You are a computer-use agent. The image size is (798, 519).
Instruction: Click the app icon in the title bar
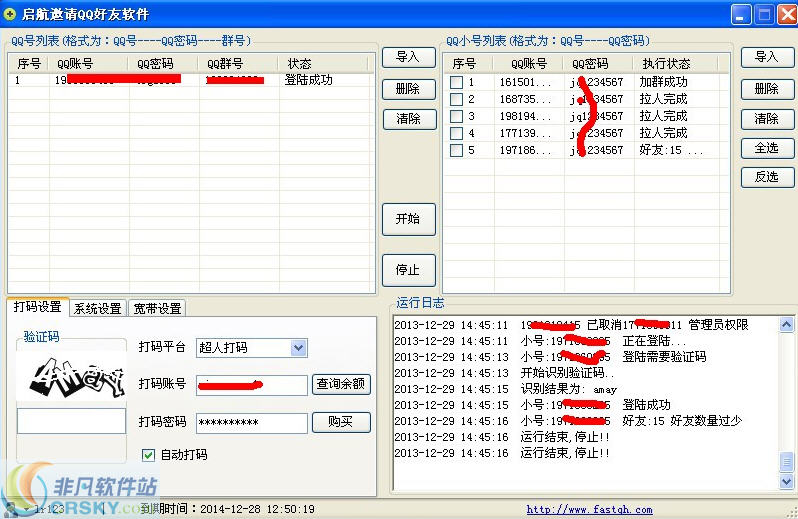click(x=9, y=14)
